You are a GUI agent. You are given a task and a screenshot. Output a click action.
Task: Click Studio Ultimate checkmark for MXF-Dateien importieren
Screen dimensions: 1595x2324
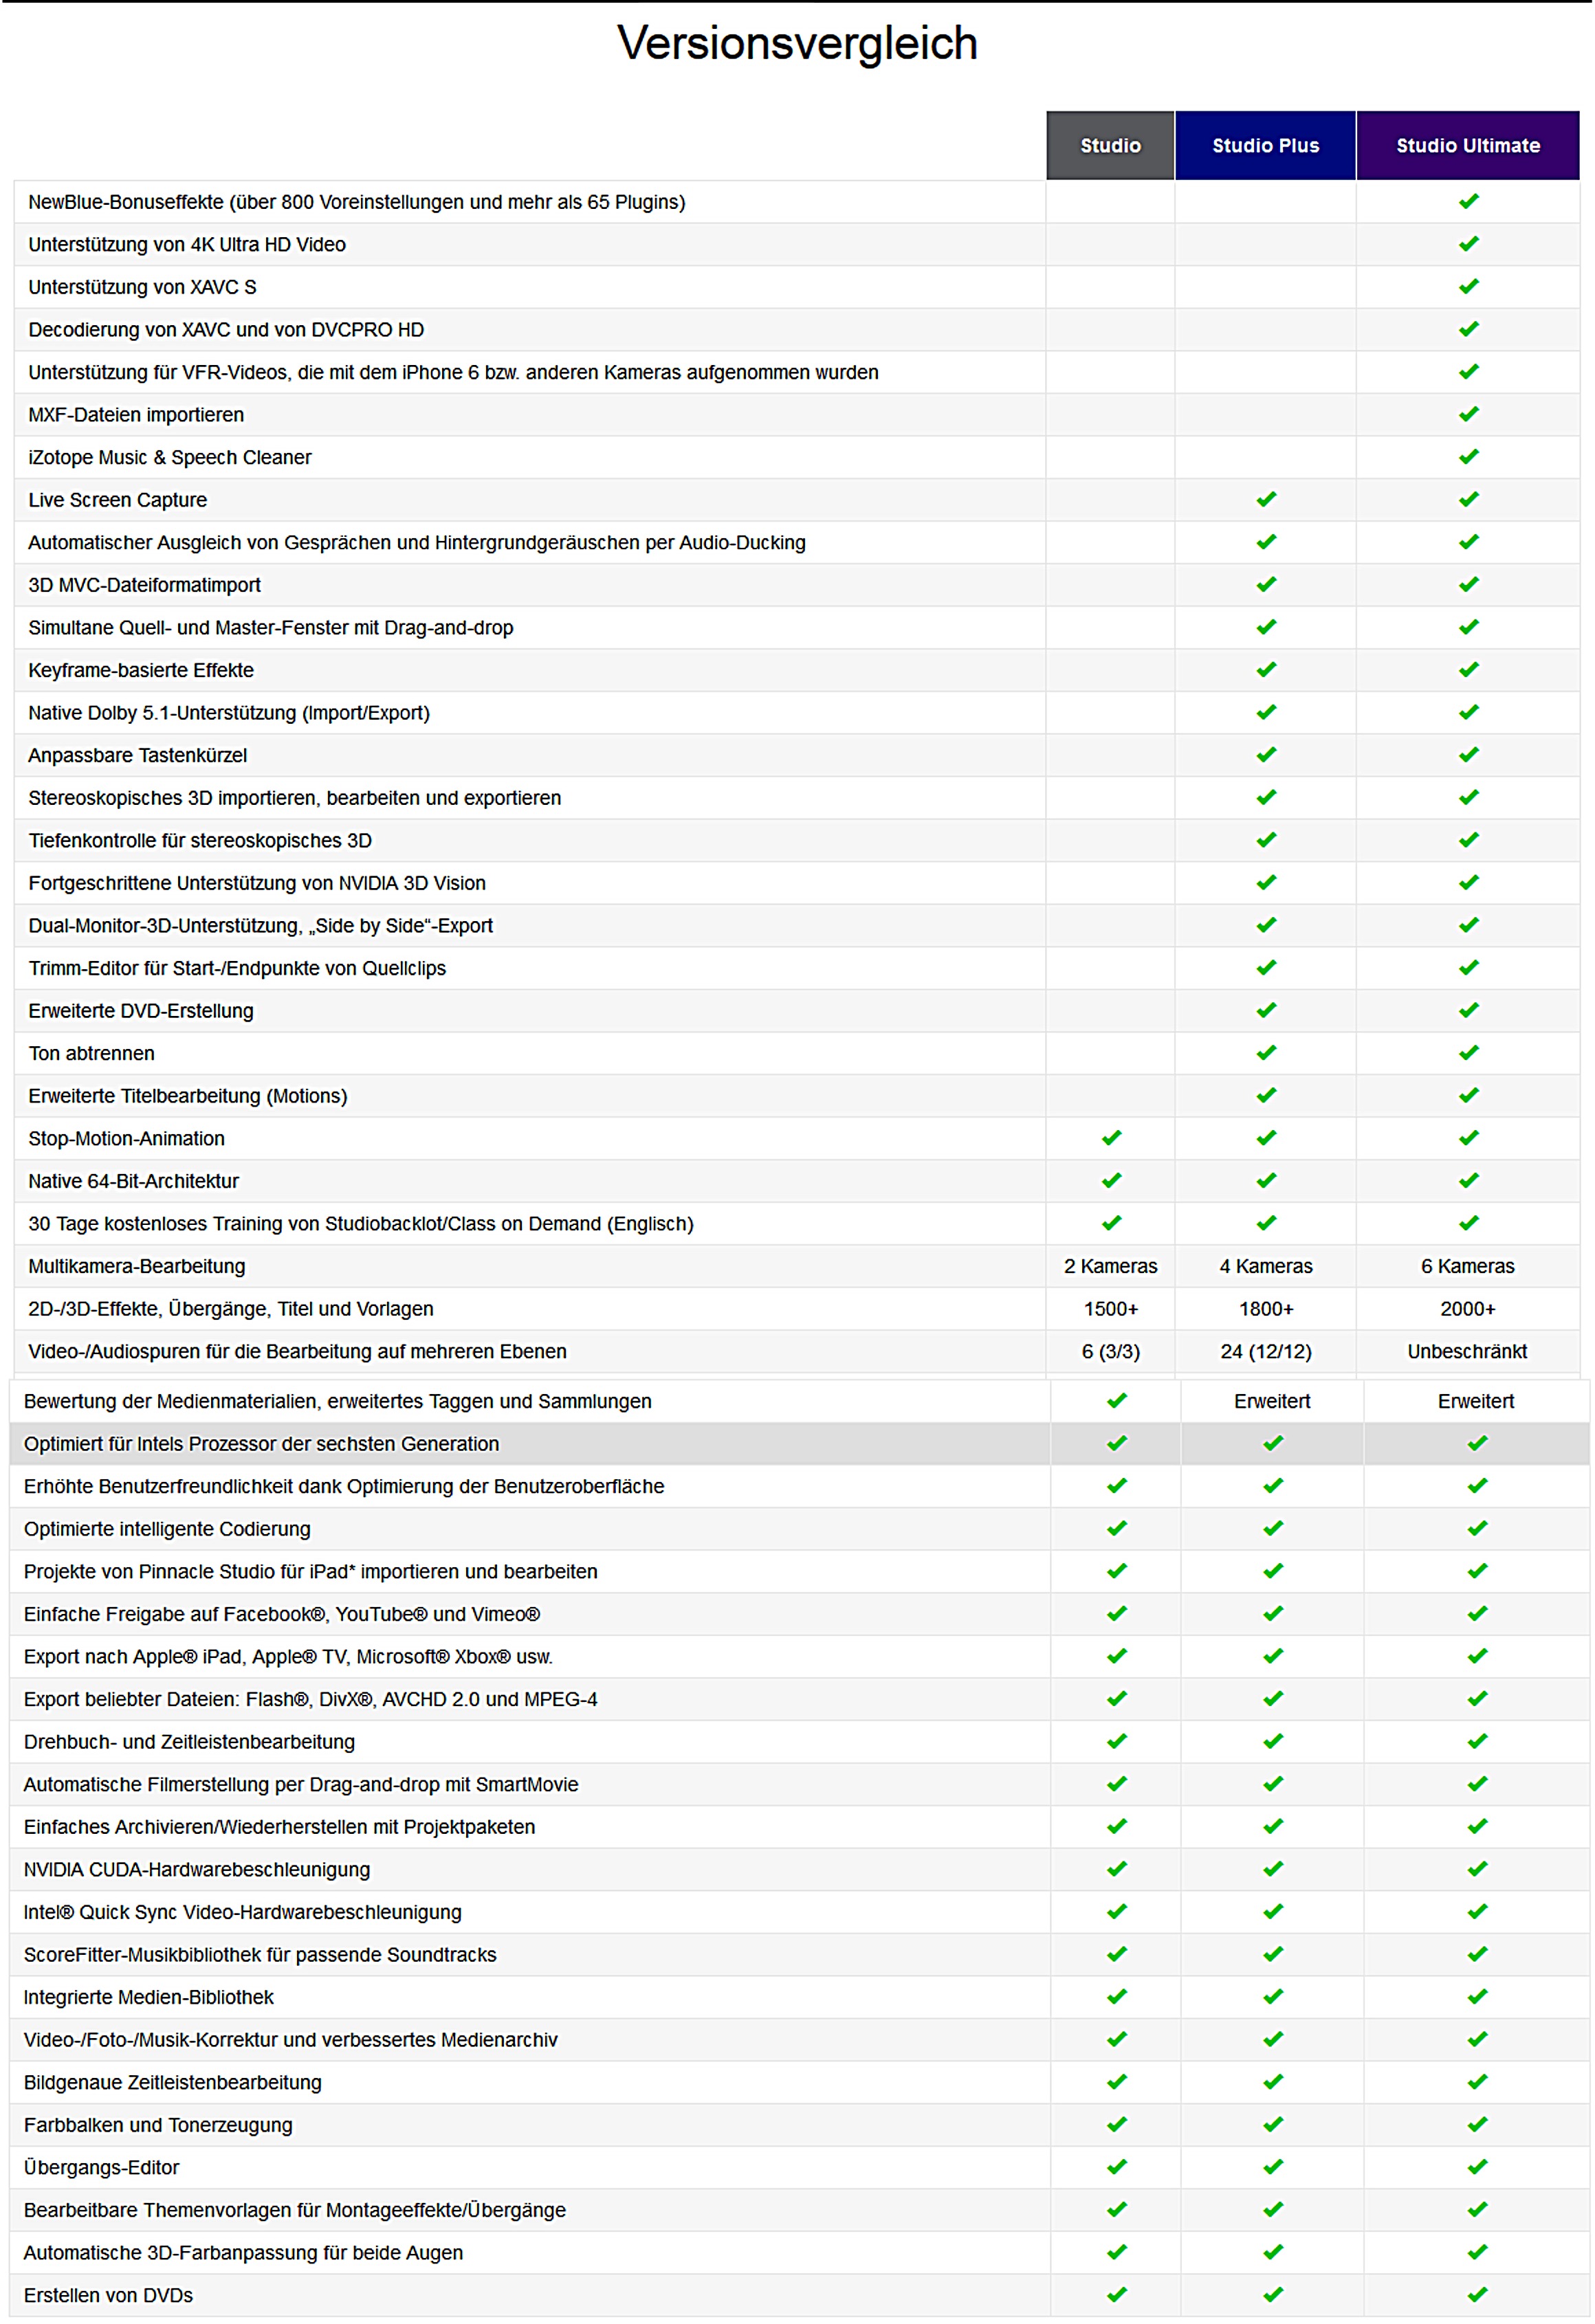(x=1468, y=414)
